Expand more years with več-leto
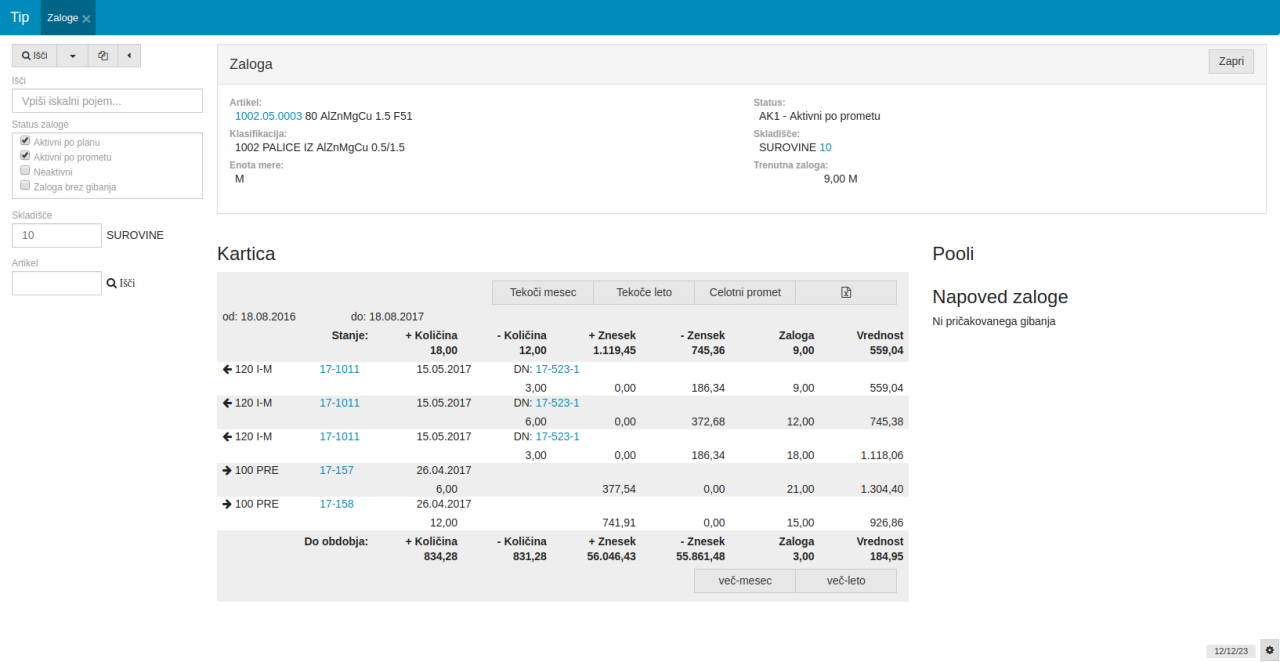 tap(846, 581)
